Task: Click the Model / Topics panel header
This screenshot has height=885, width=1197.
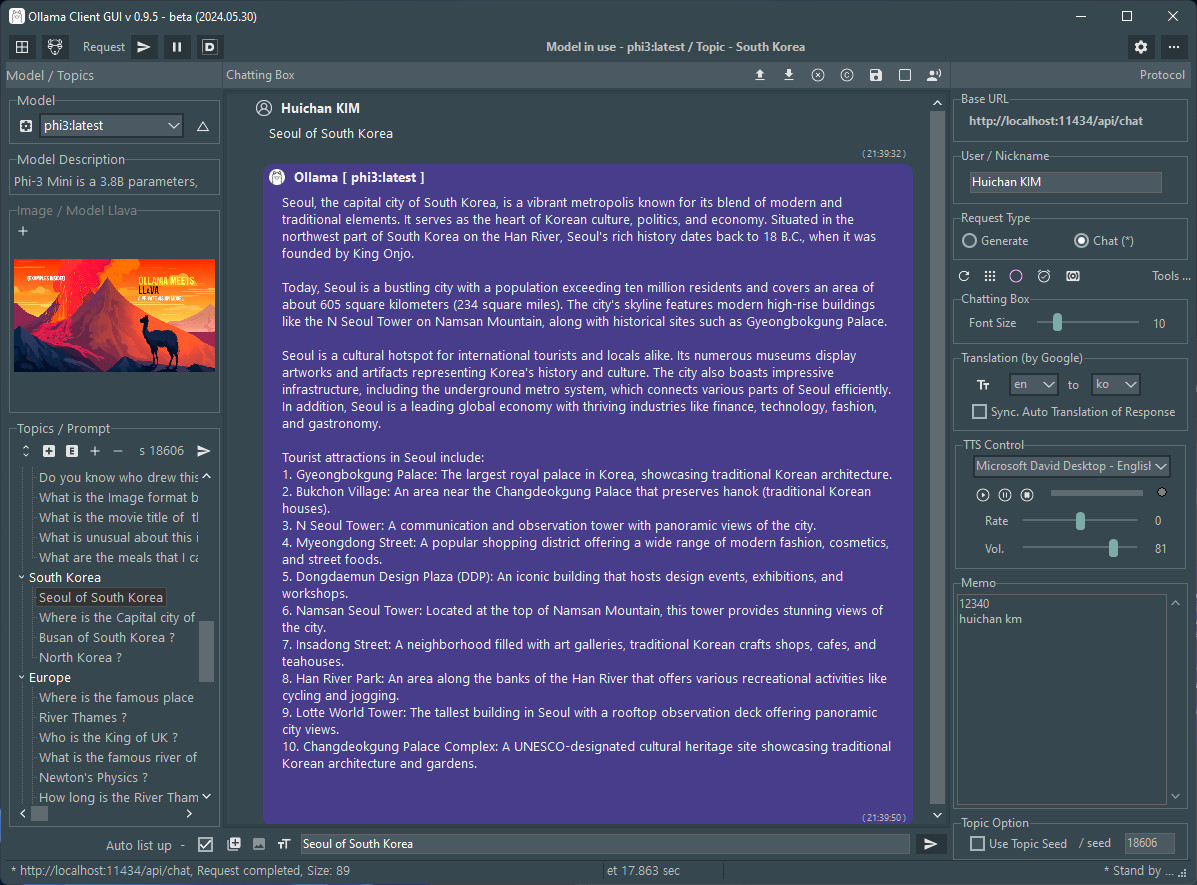Action: pos(50,76)
